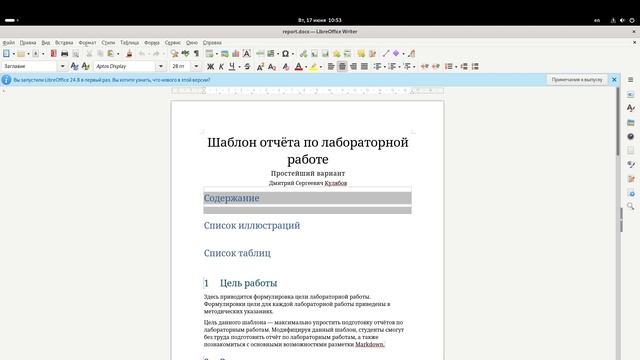The image size is (640, 360).
Task: Click the Содержание heading in document
Action: tap(231, 198)
